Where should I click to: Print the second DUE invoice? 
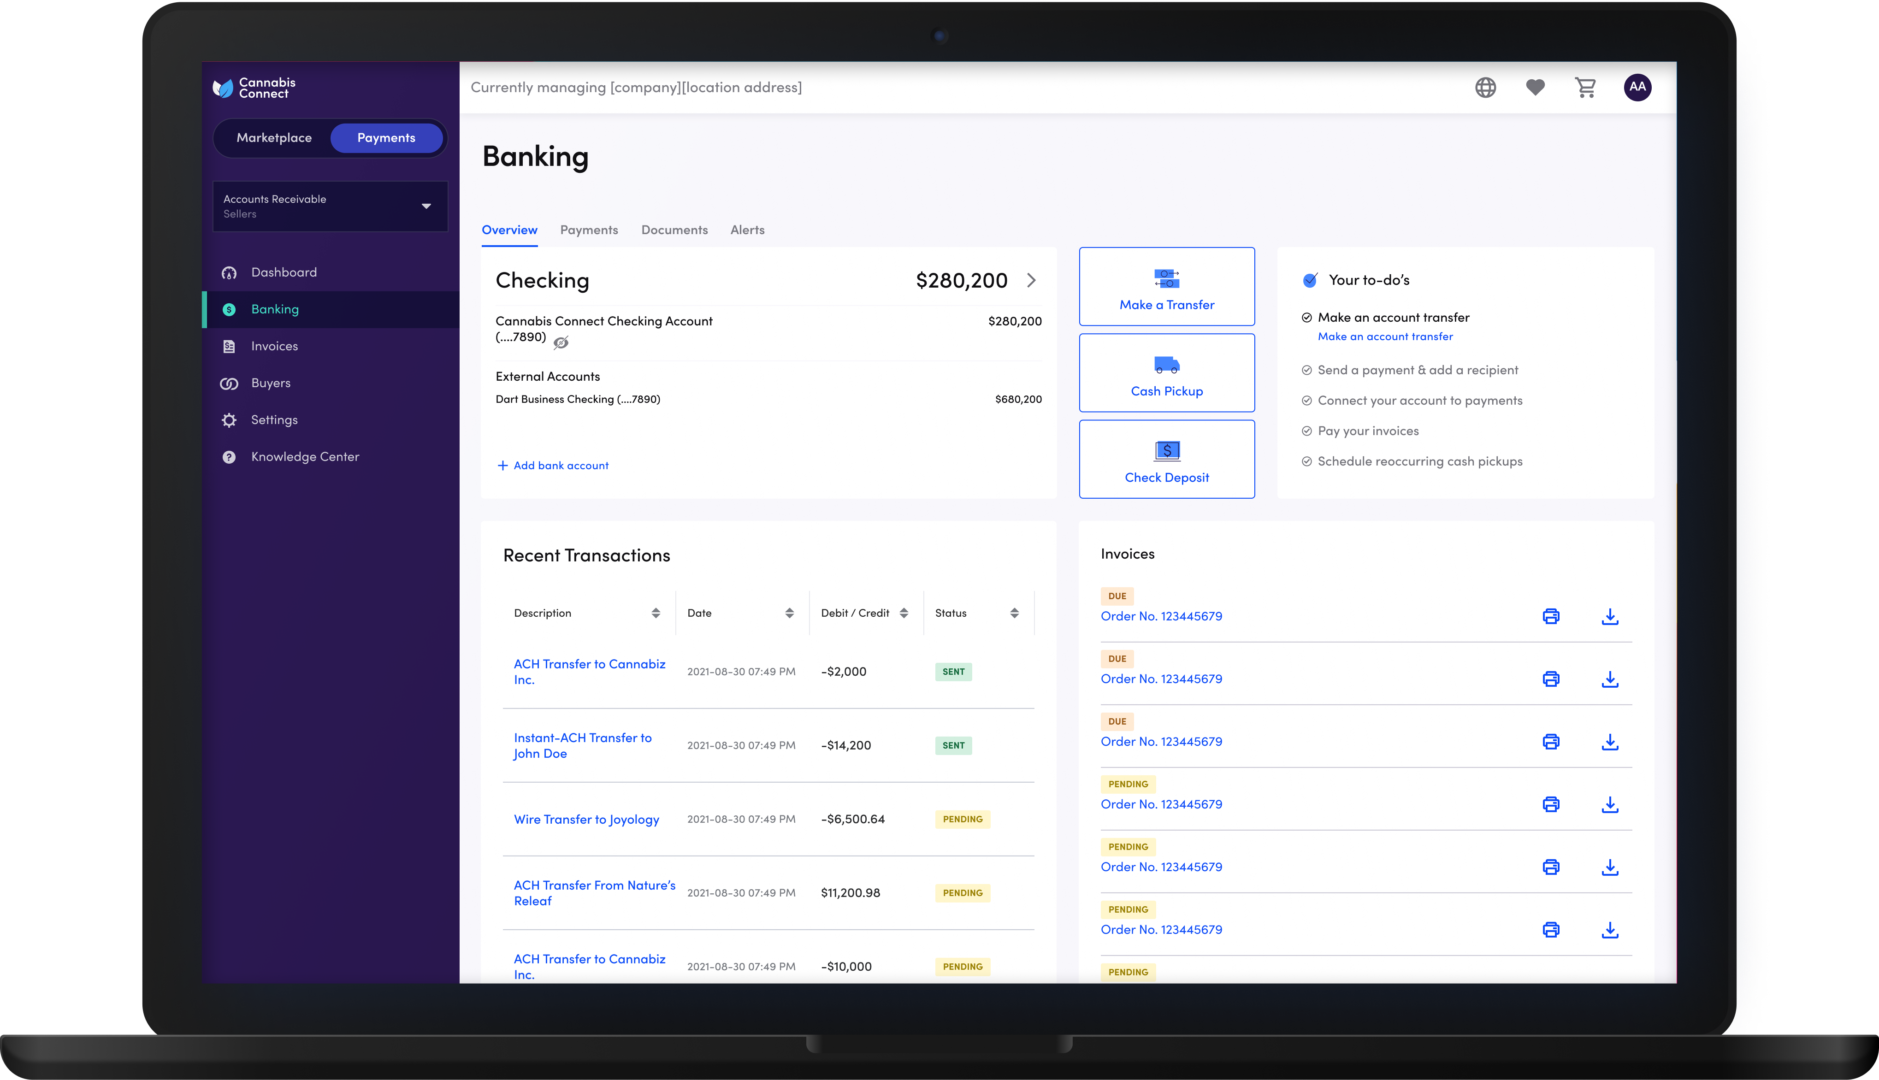pos(1551,679)
